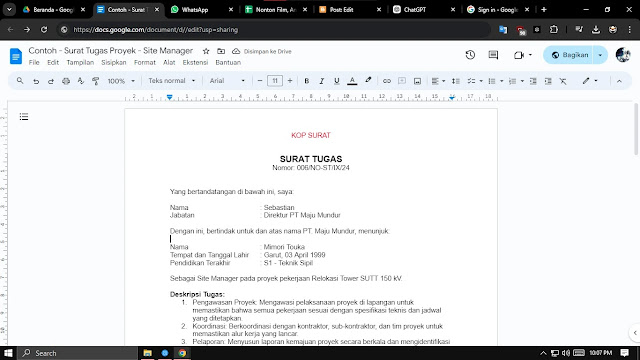Activate paint format tool
The height and width of the screenshot is (360, 640).
click(96, 81)
